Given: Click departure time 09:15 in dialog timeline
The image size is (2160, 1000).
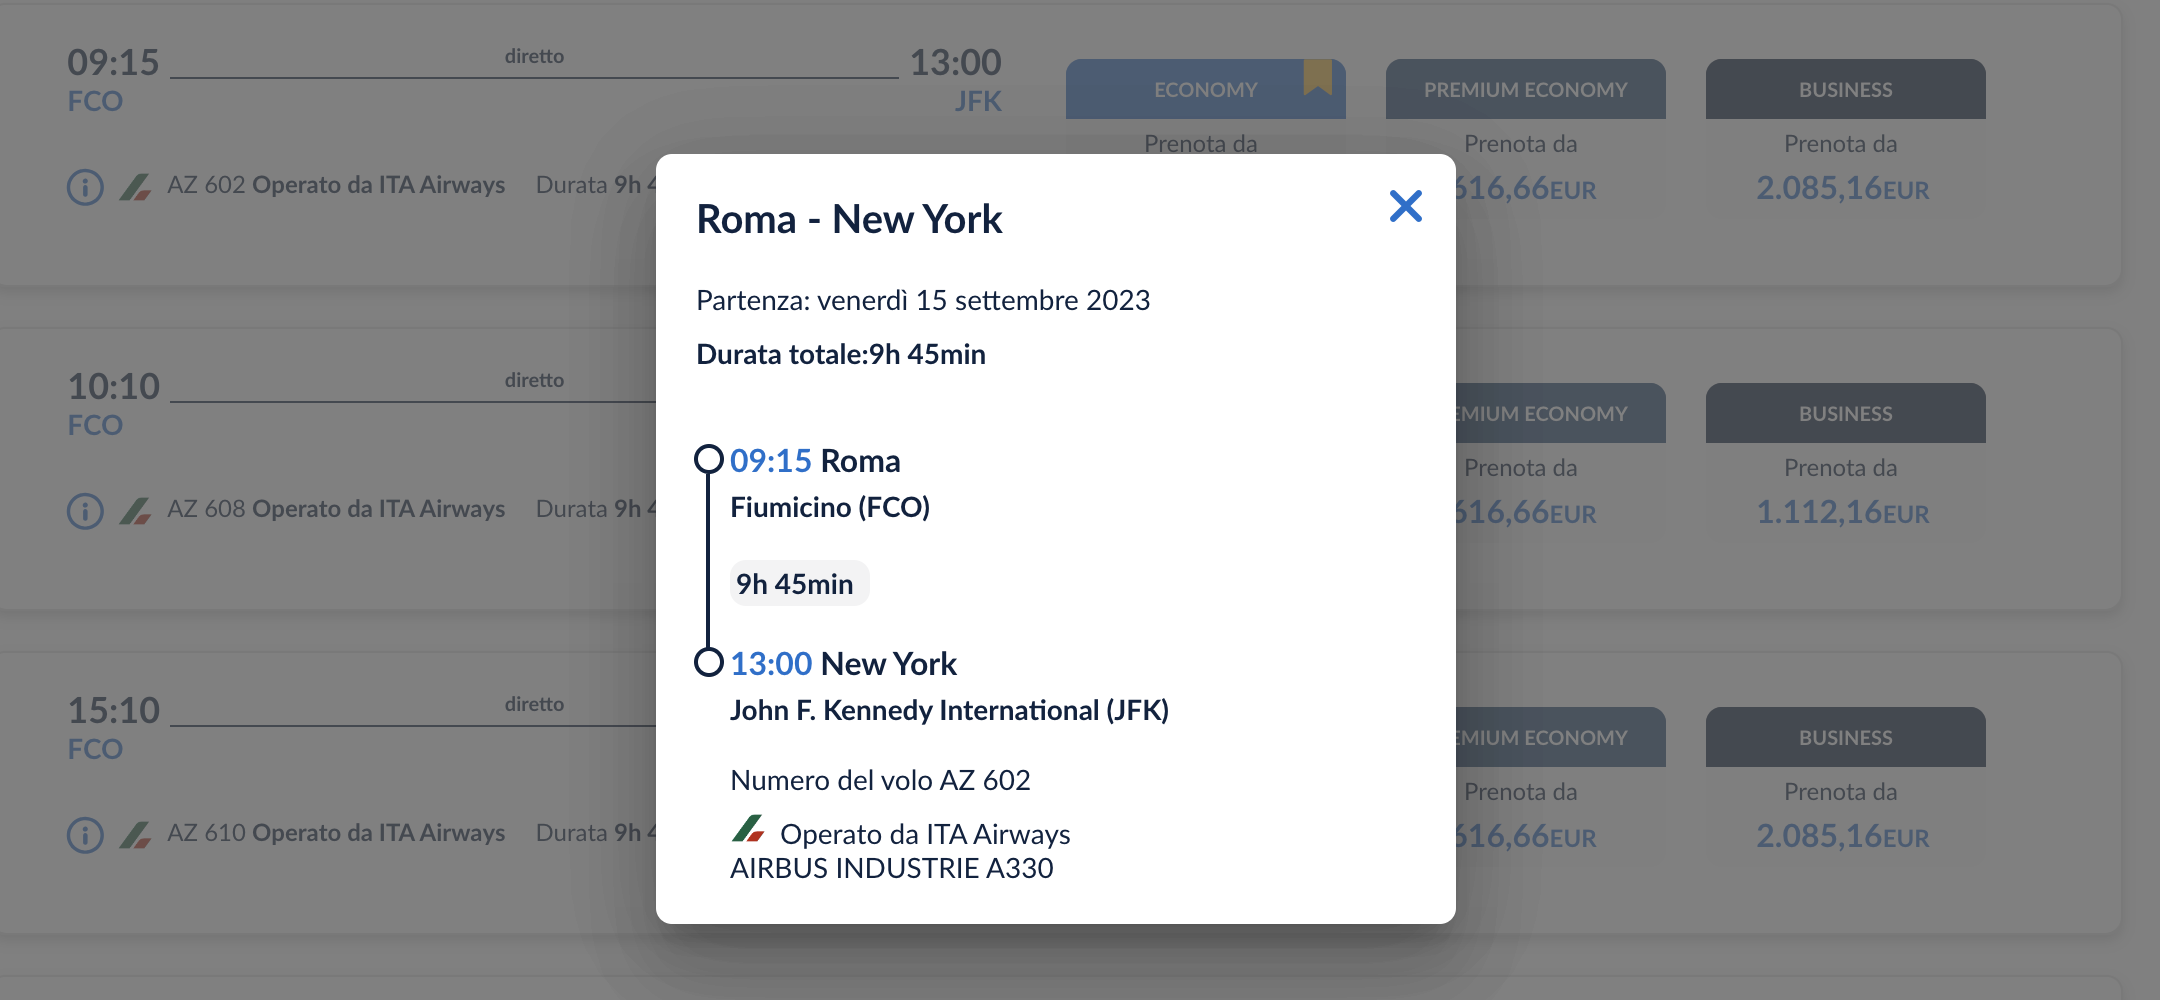Looking at the screenshot, I should tap(770, 461).
